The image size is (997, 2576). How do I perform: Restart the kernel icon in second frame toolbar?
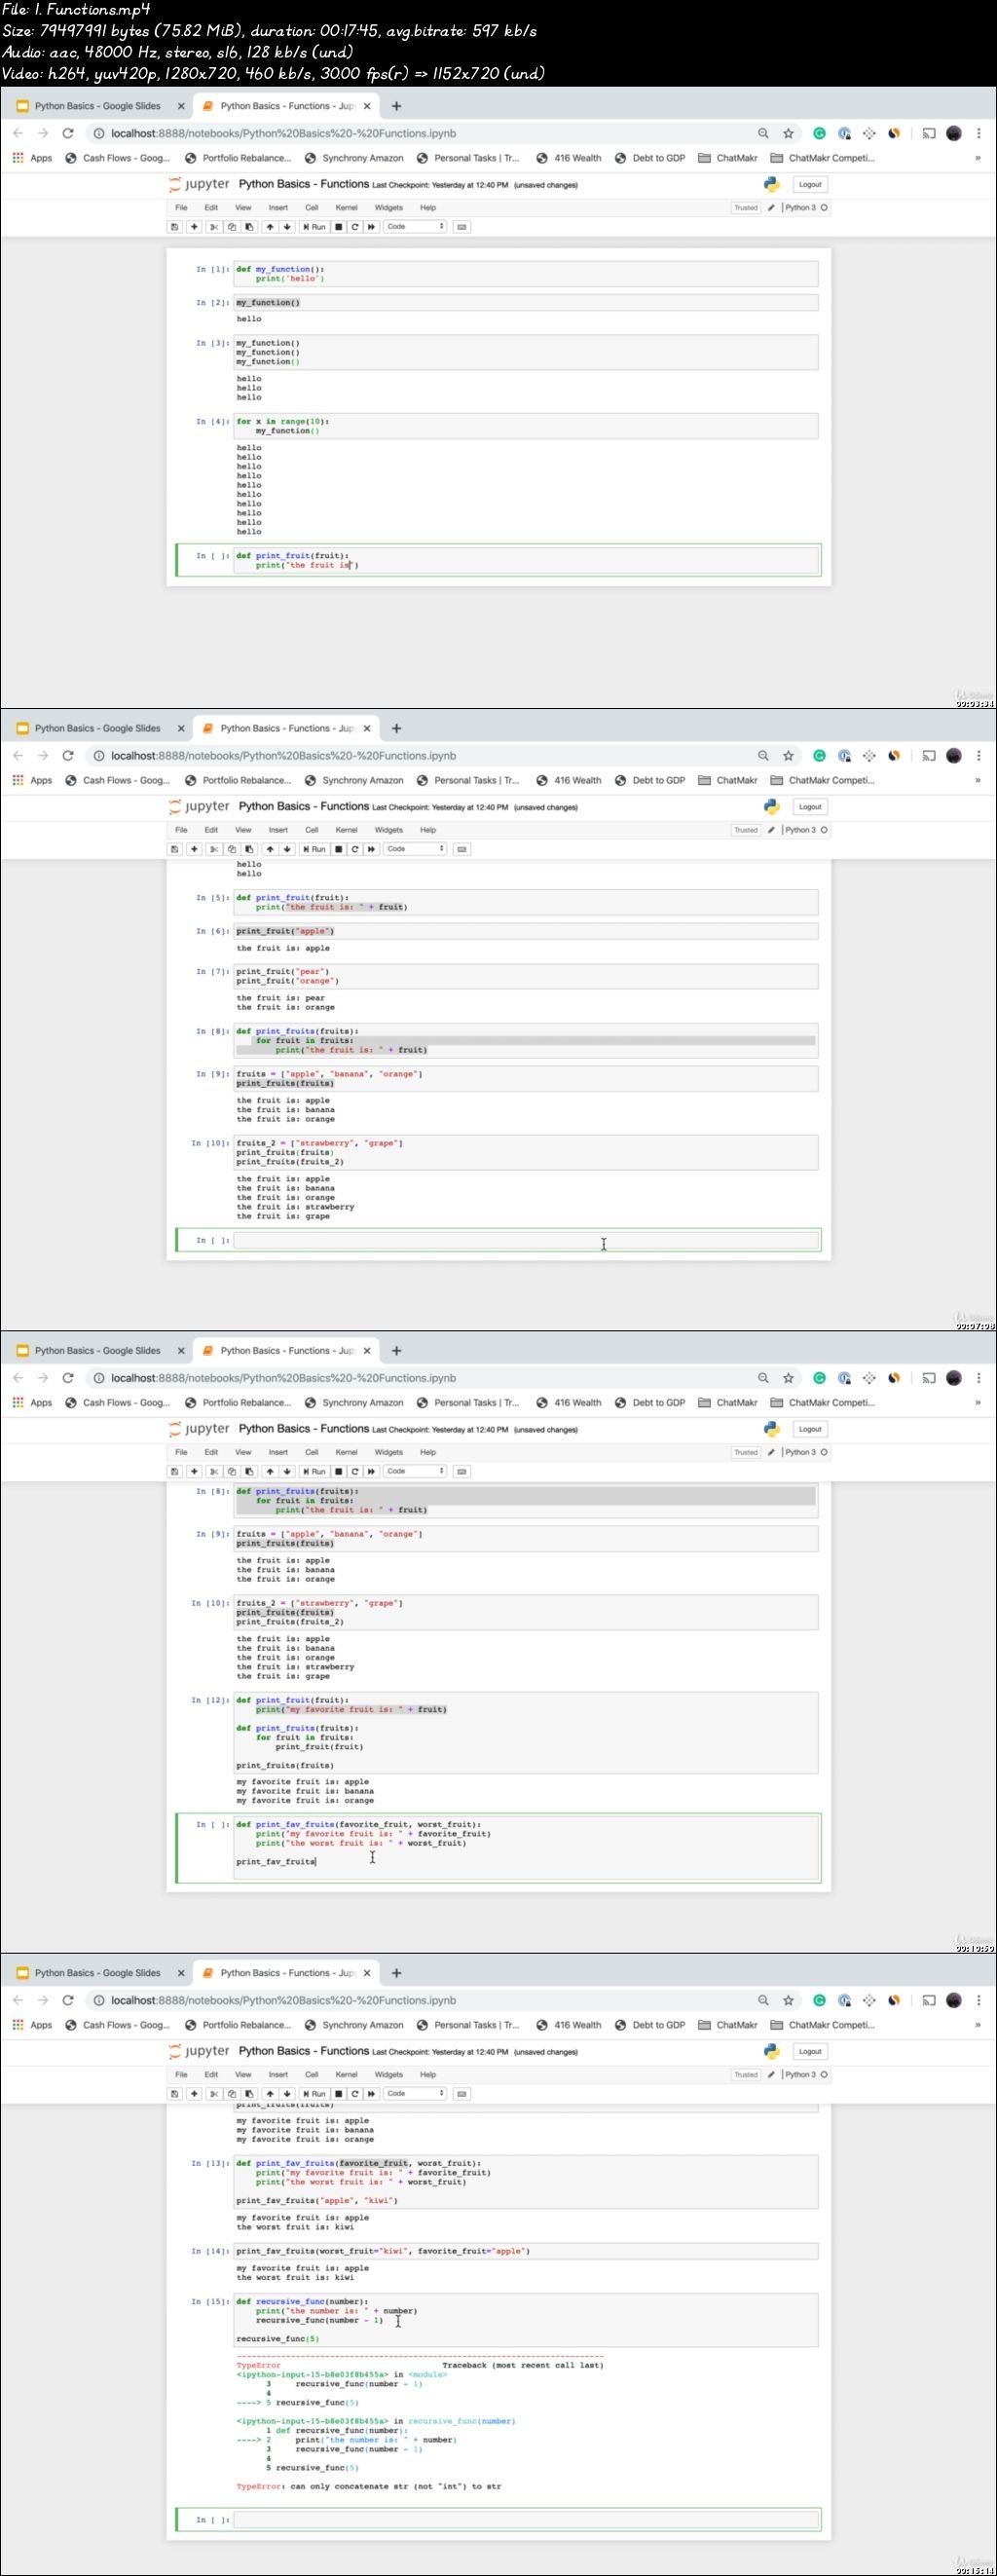[x=355, y=849]
